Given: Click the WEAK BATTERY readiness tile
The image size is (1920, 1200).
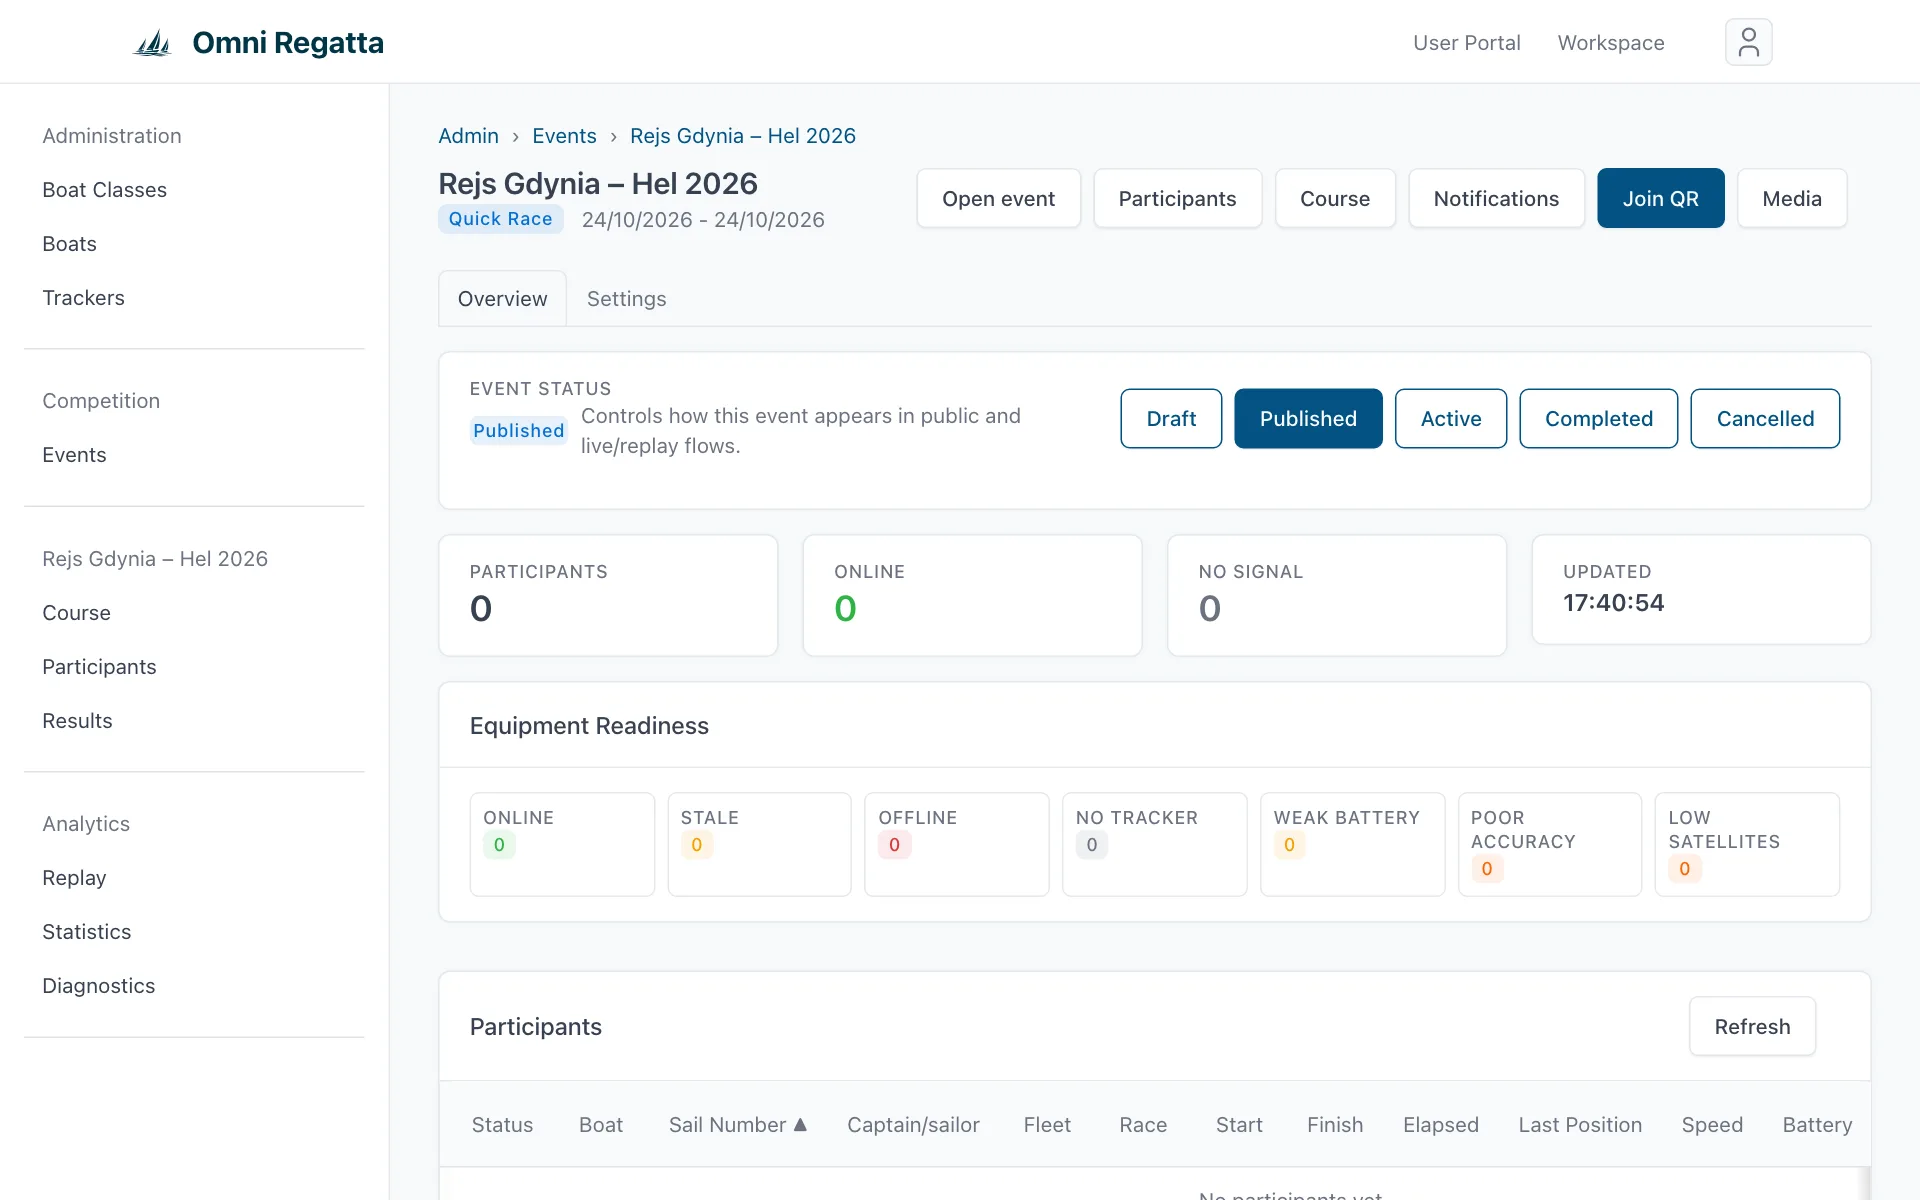Looking at the screenshot, I should (x=1352, y=844).
